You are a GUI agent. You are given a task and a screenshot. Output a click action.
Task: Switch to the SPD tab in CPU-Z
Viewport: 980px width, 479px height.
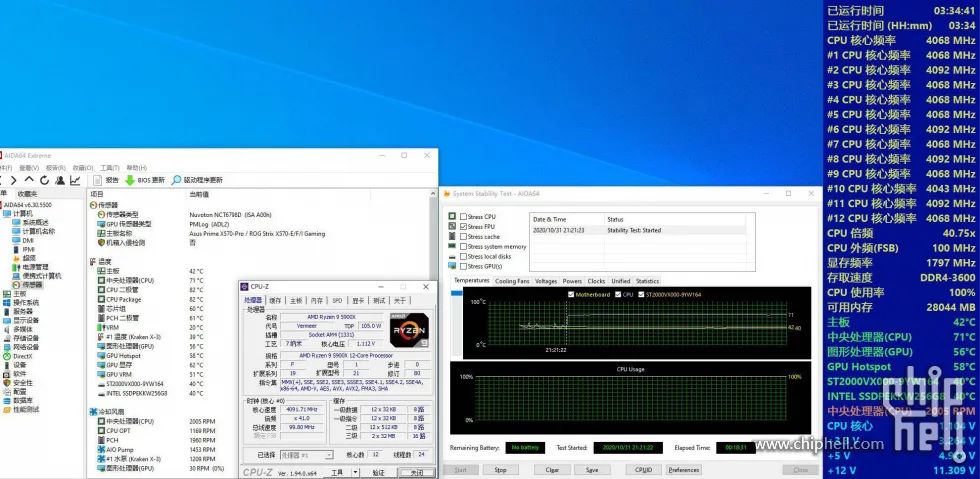[337, 301]
